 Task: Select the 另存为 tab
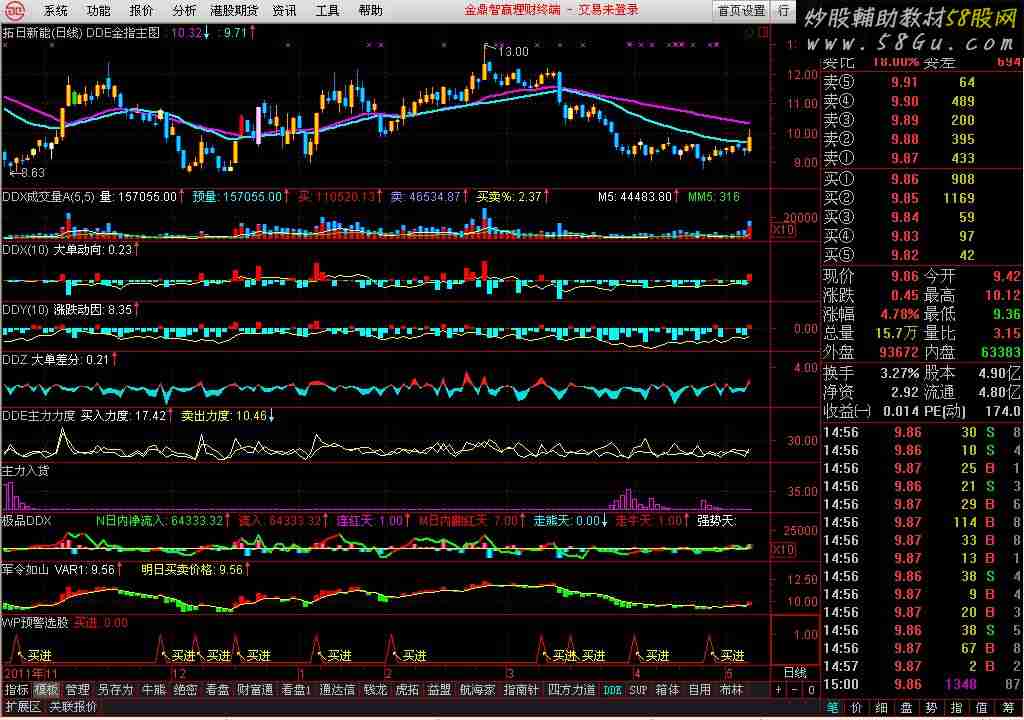115,690
